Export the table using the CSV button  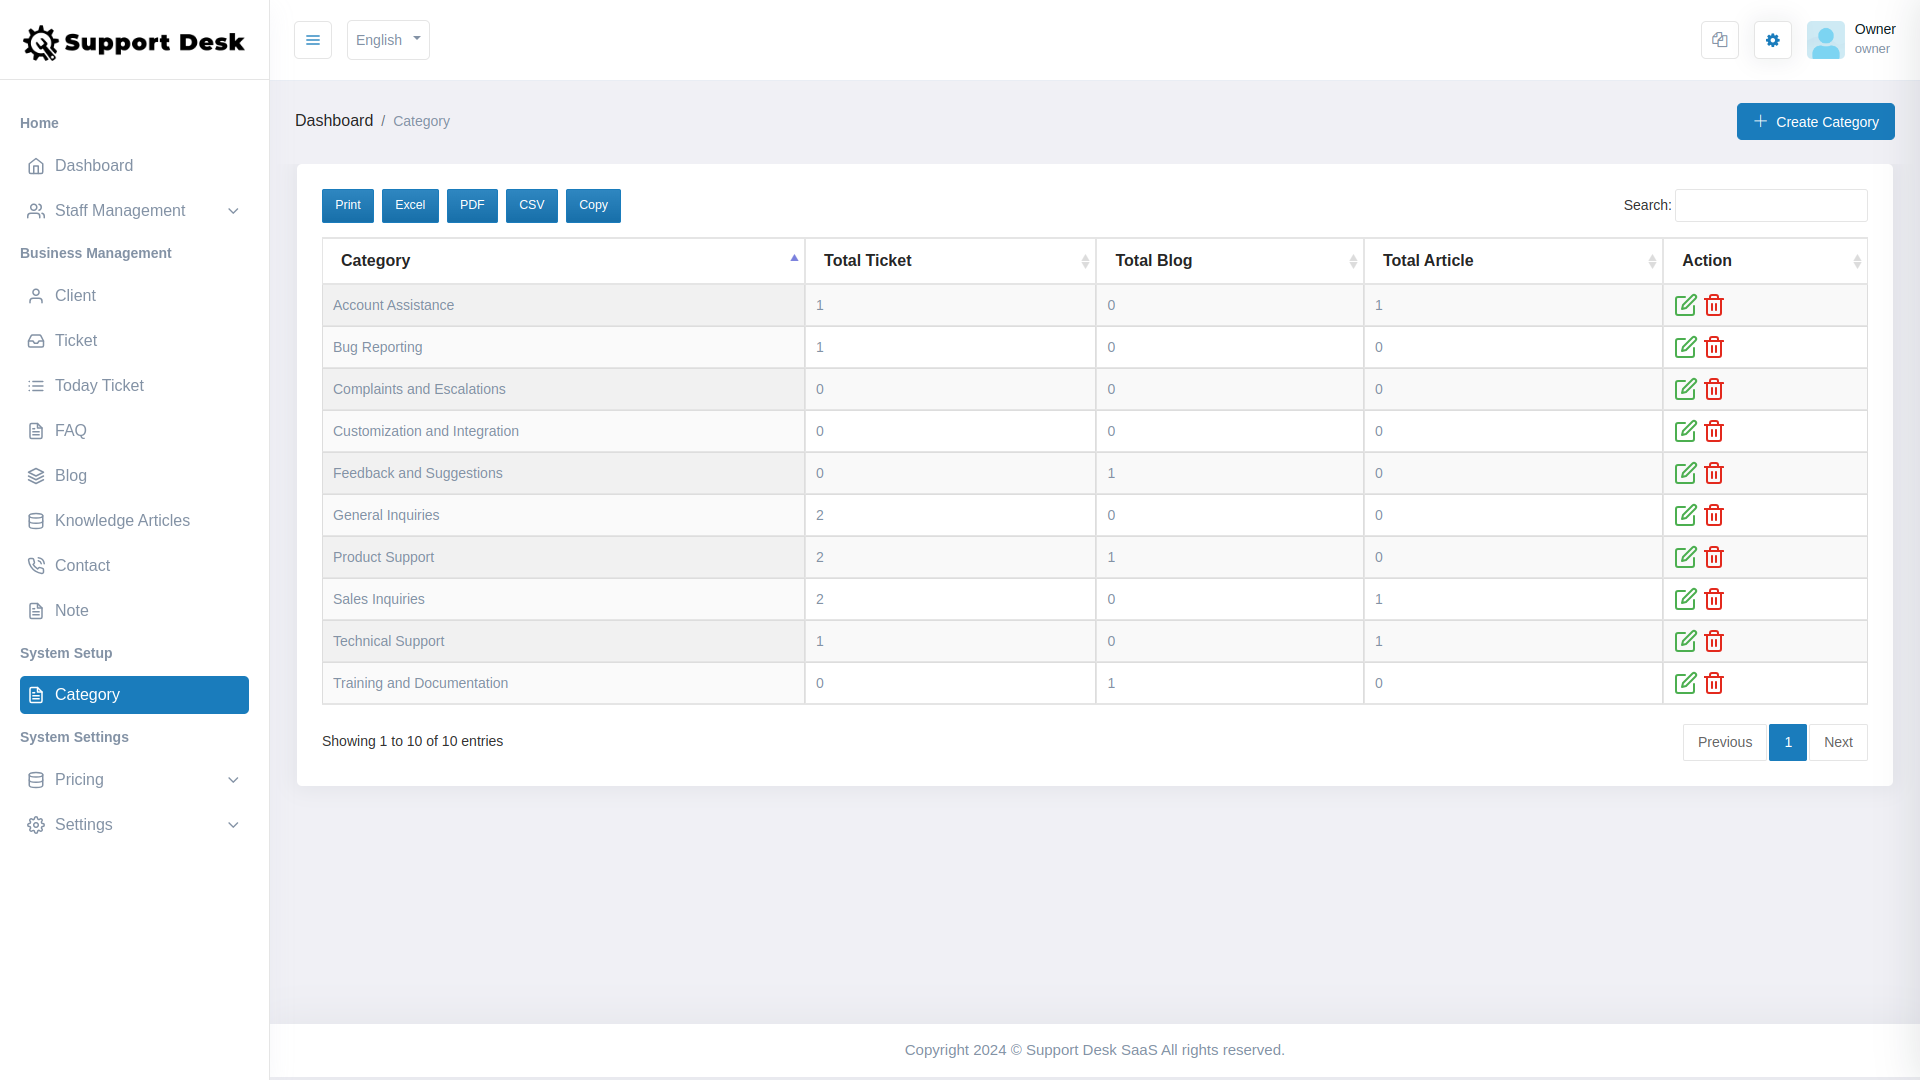point(531,205)
